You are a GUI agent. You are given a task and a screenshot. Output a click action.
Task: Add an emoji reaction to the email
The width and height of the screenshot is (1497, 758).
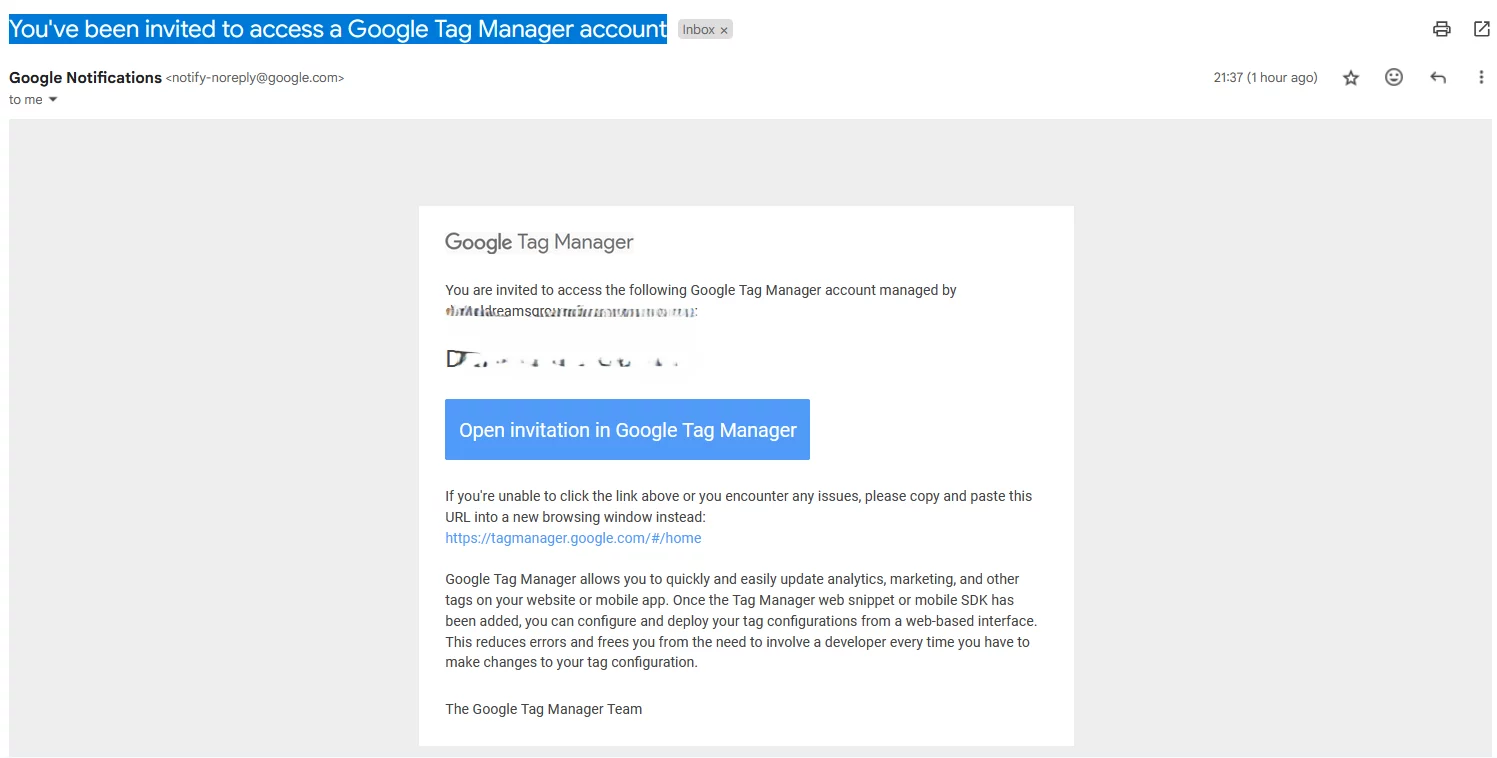pyautogui.click(x=1394, y=77)
